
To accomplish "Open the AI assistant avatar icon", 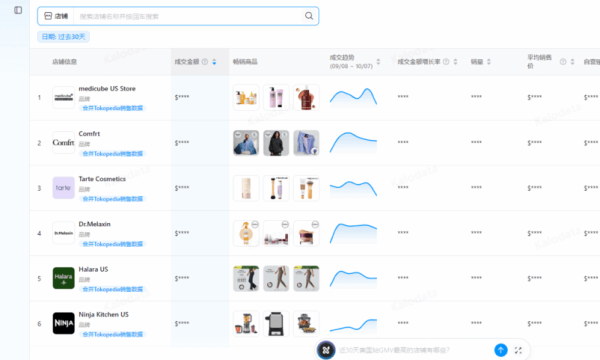I will pos(326,350).
